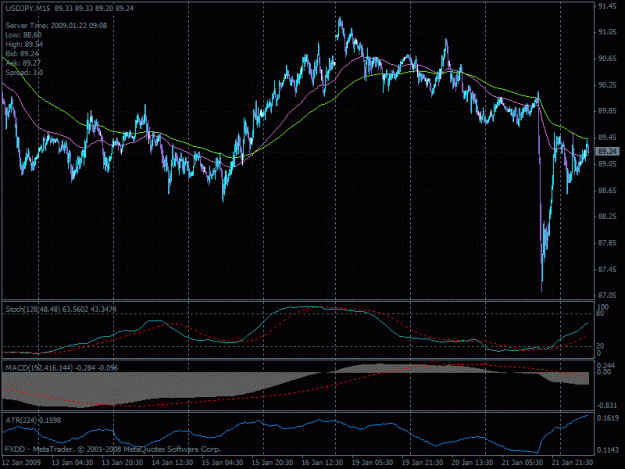The image size is (625, 469).
Task: Click the ATR scale value 0.1143
Action: (608, 450)
